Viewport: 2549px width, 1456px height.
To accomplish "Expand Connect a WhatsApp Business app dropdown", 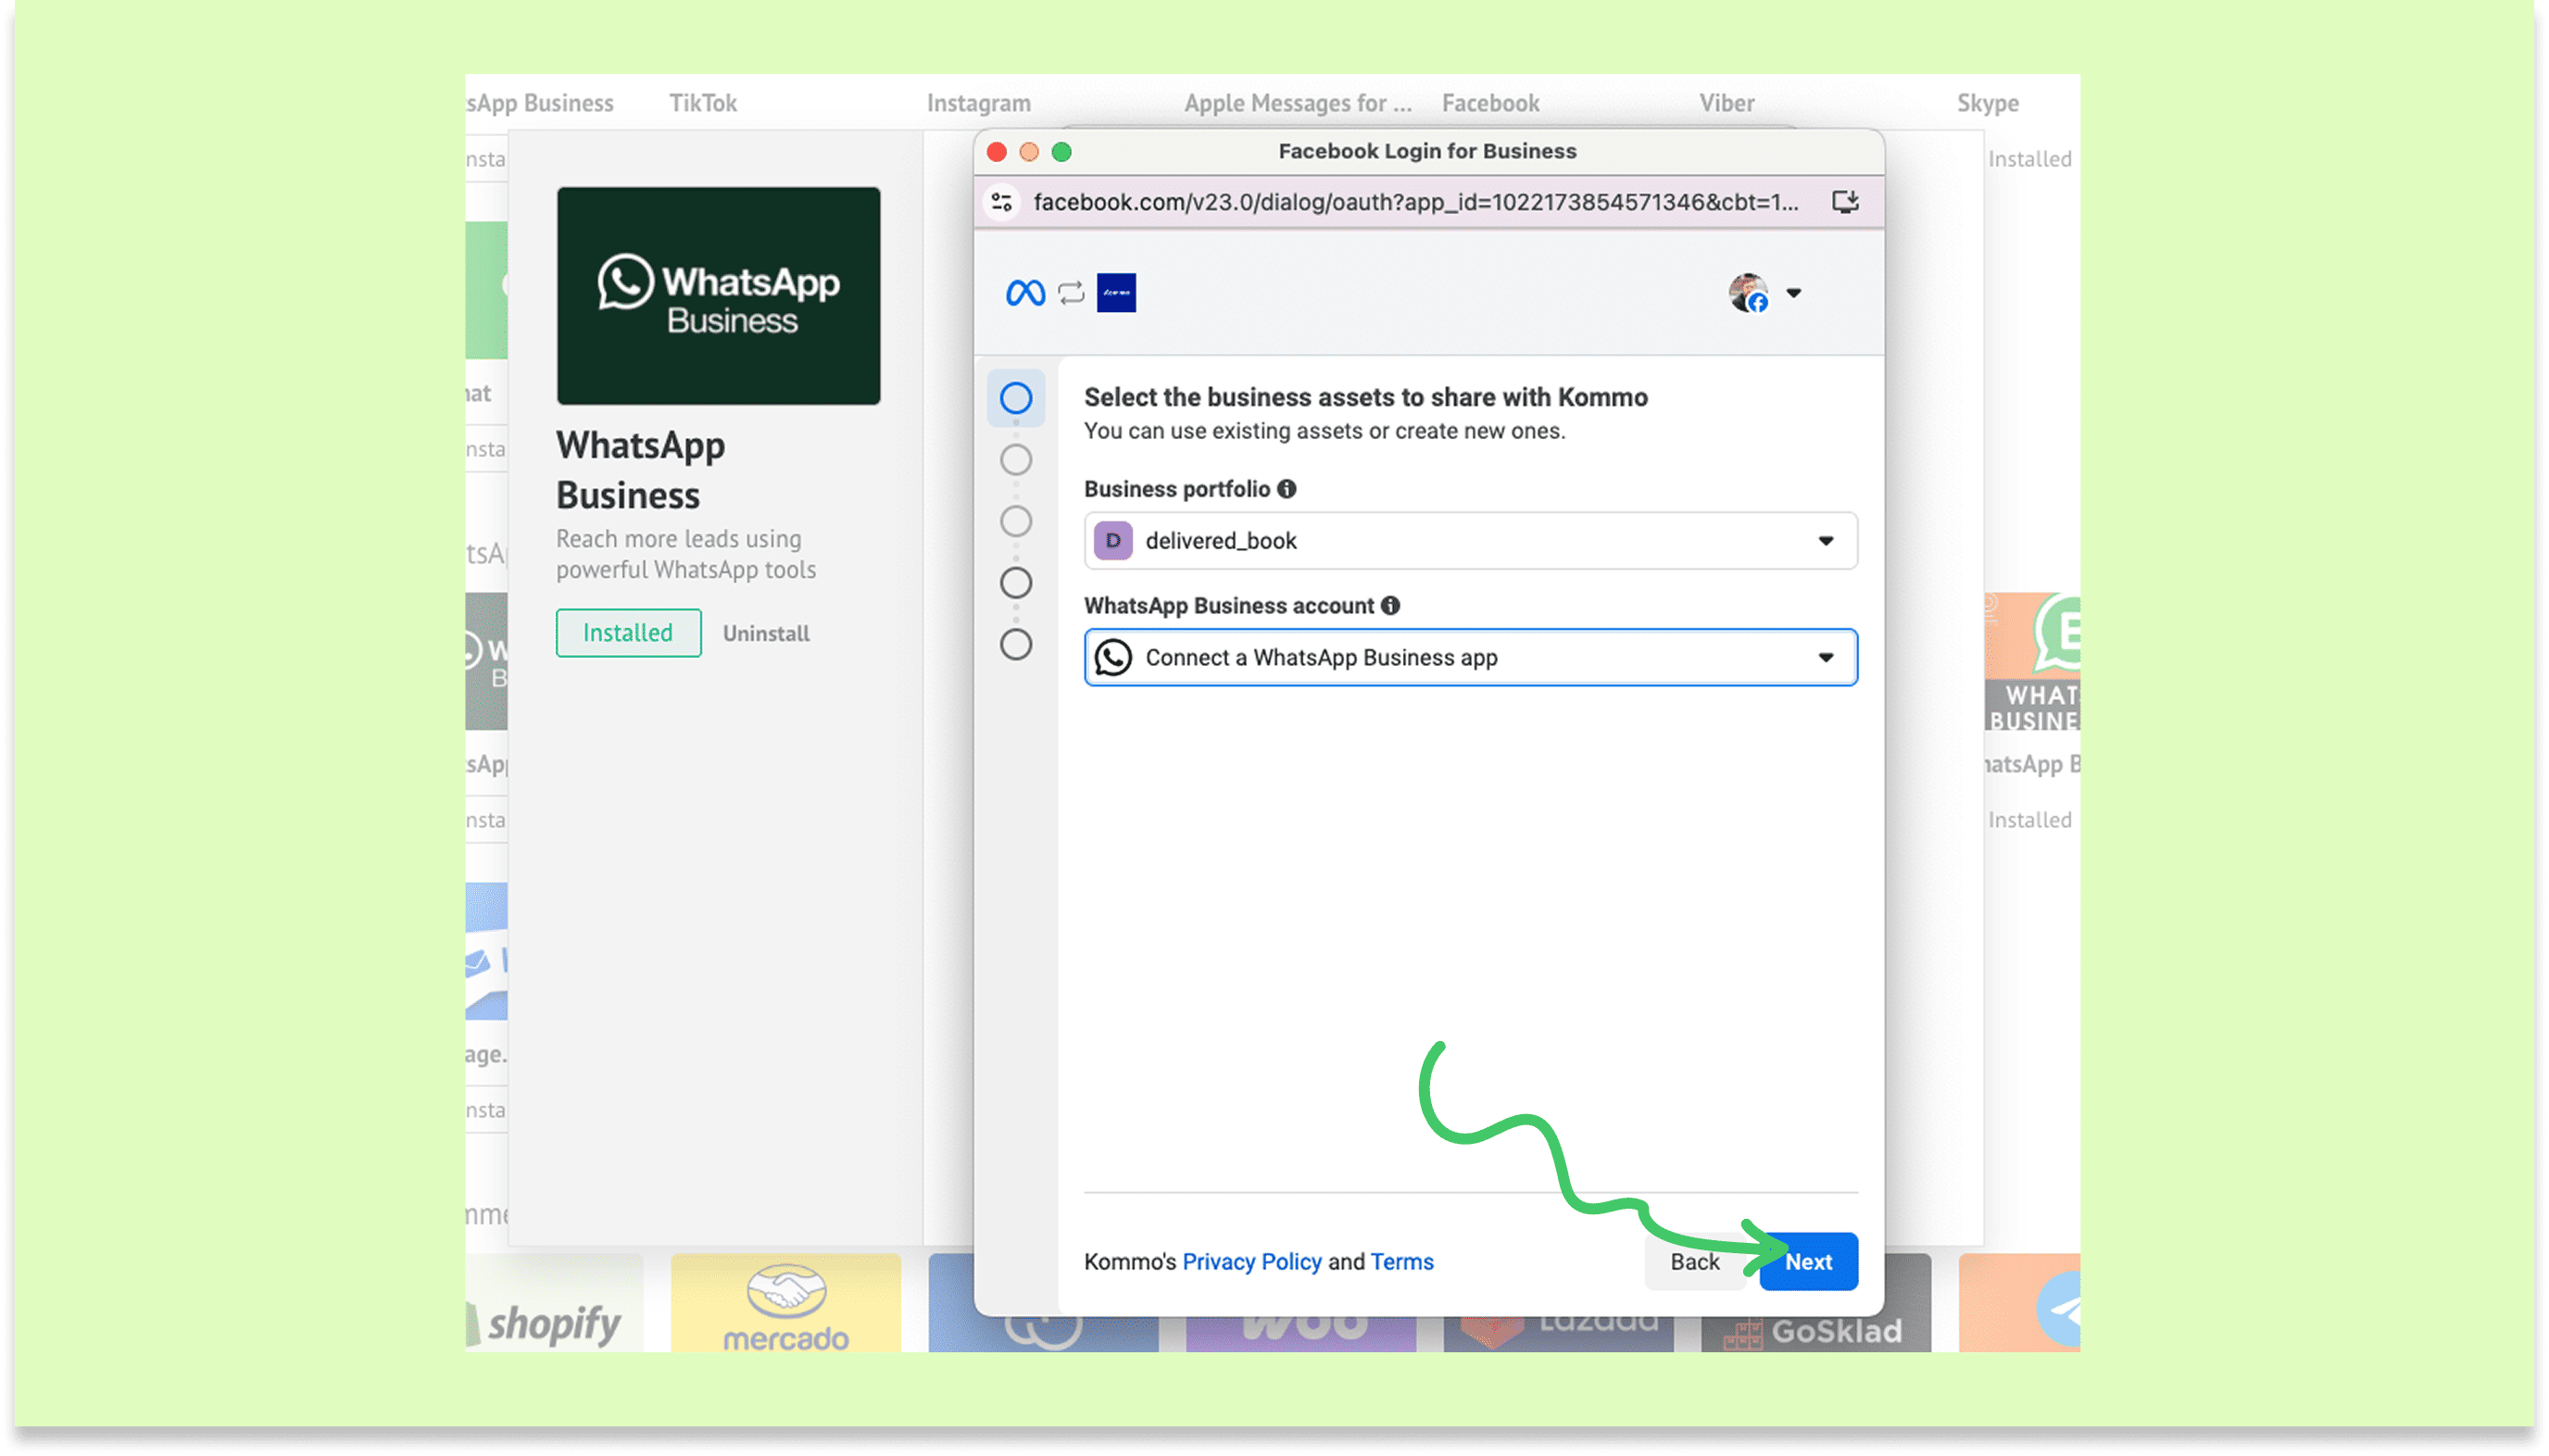I will pyautogui.click(x=1470, y=658).
